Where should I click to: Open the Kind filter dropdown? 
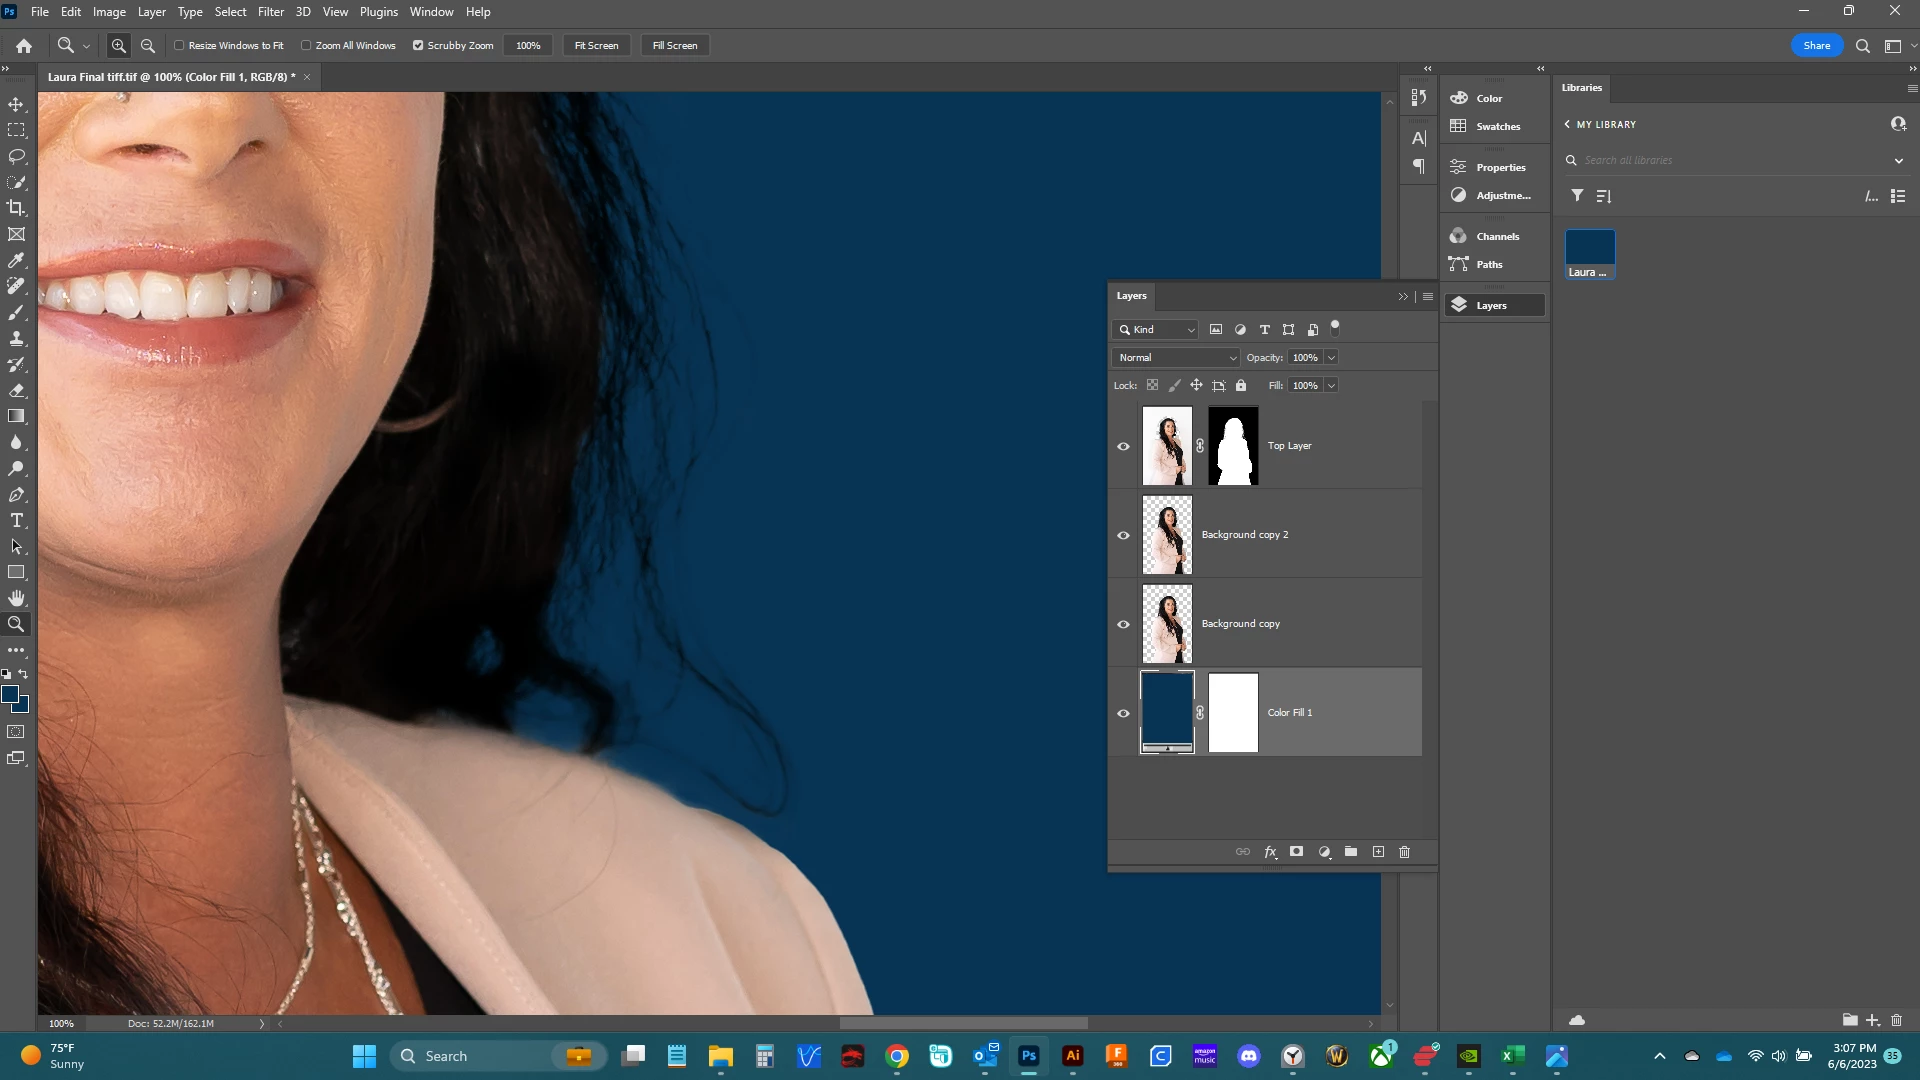pyautogui.click(x=1156, y=329)
